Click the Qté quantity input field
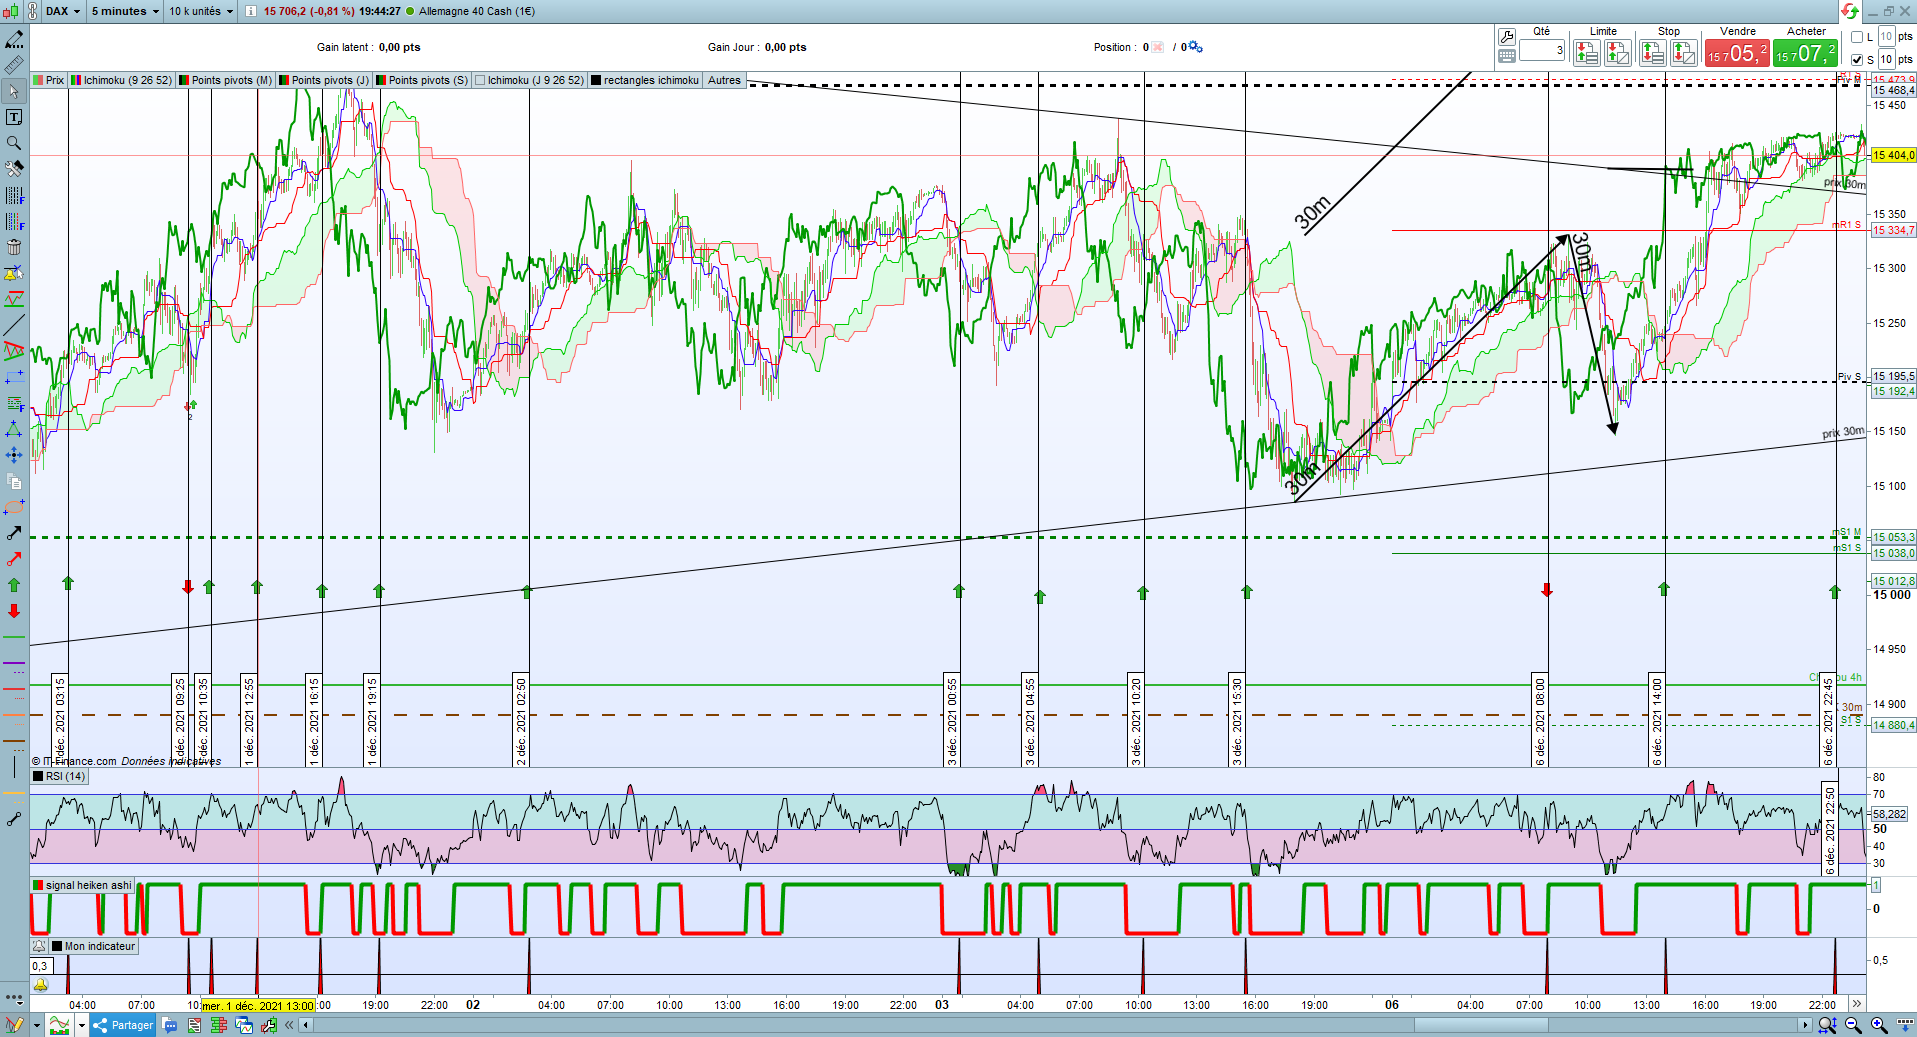Viewport: 1917px width, 1037px height. (1542, 50)
